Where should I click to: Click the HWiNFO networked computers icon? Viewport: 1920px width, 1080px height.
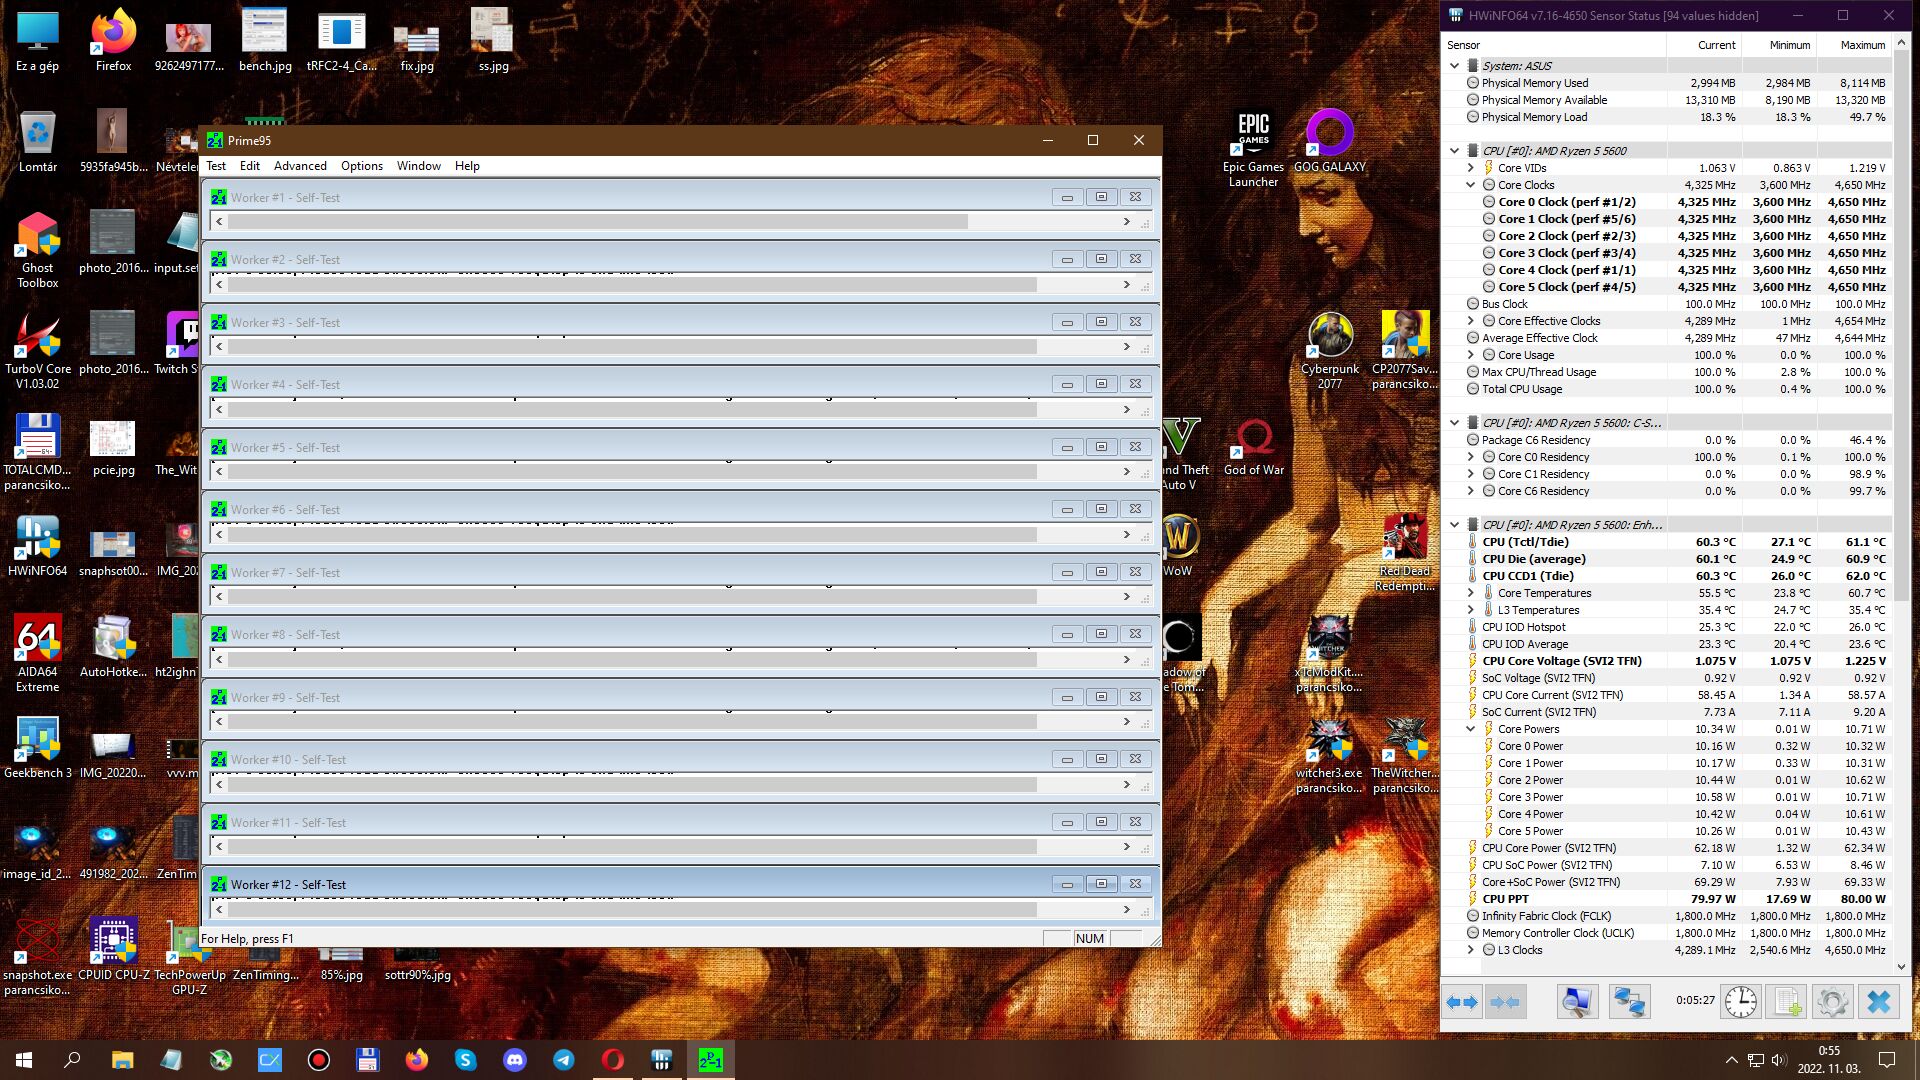[1629, 1001]
